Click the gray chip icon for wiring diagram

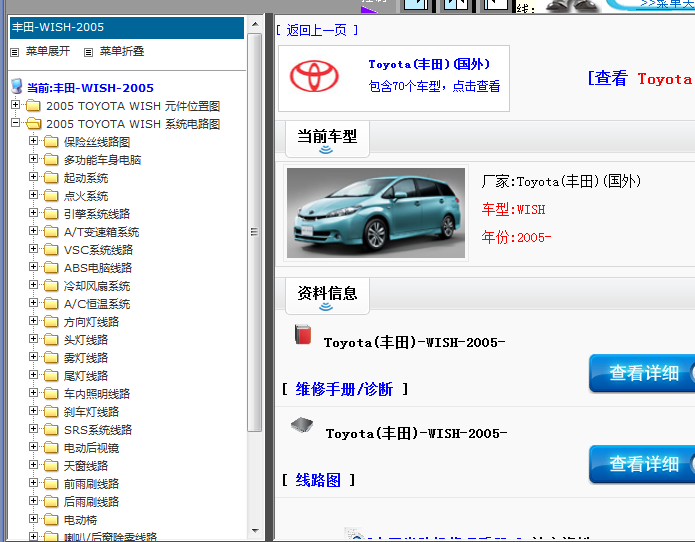[x=302, y=425]
